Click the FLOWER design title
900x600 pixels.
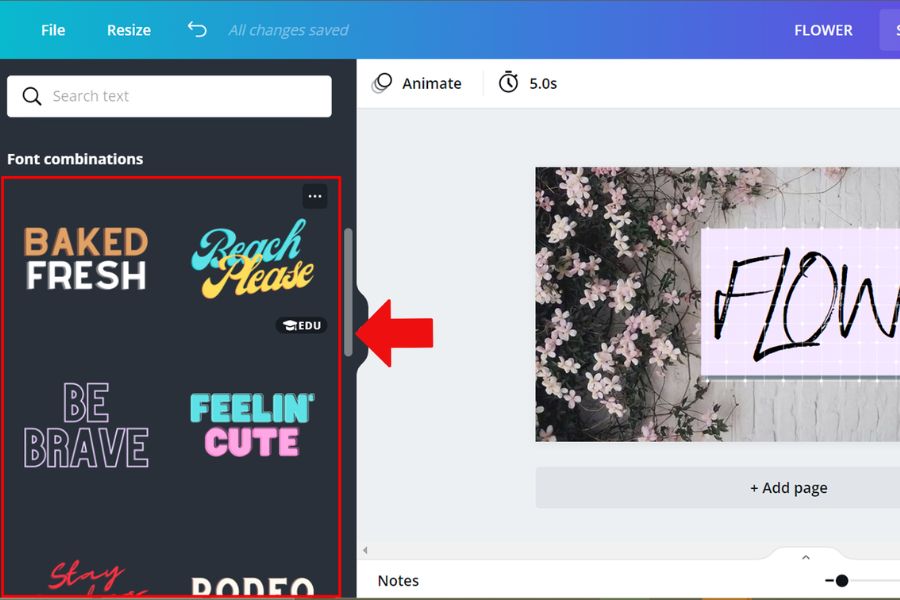pos(823,30)
